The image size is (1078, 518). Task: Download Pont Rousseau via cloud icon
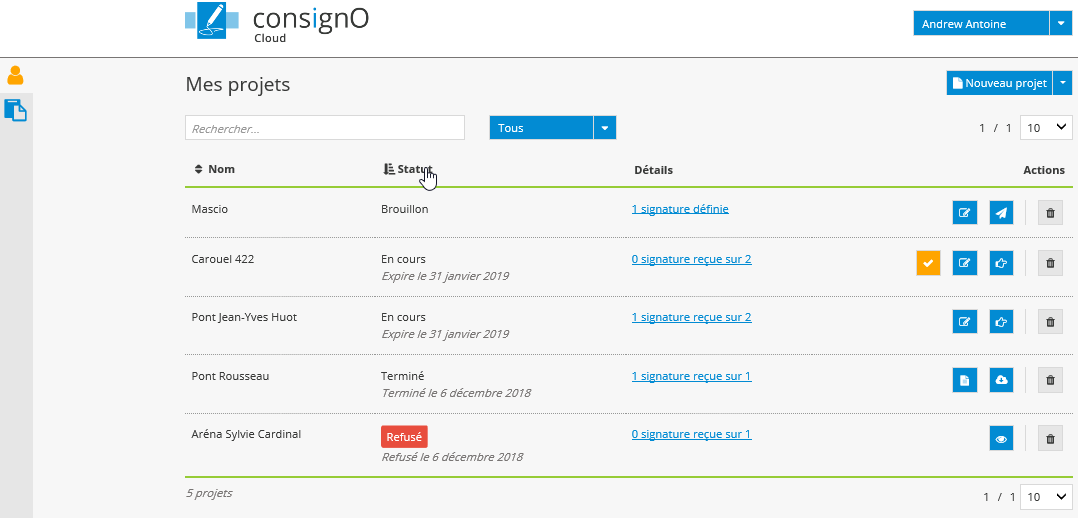(x=1001, y=380)
